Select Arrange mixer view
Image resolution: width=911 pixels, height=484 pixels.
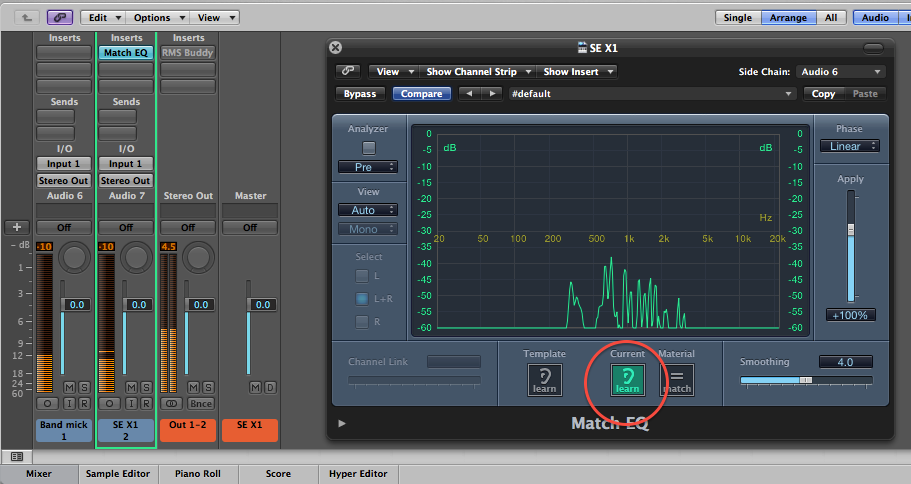pyautogui.click(x=788, y=17)
